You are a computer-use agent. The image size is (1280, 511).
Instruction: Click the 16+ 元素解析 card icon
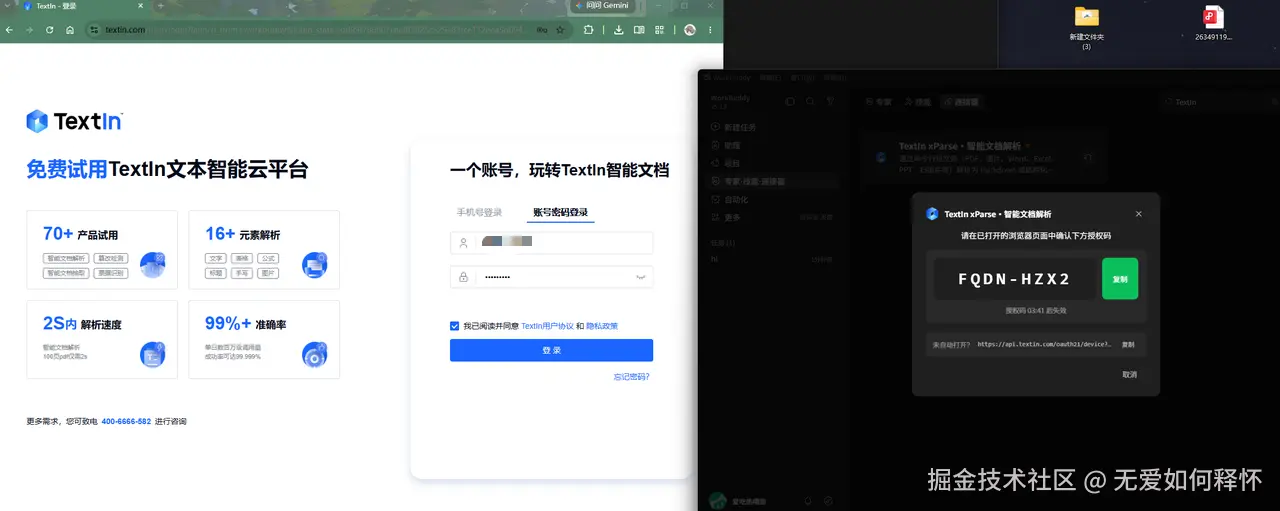coord(314,265)
